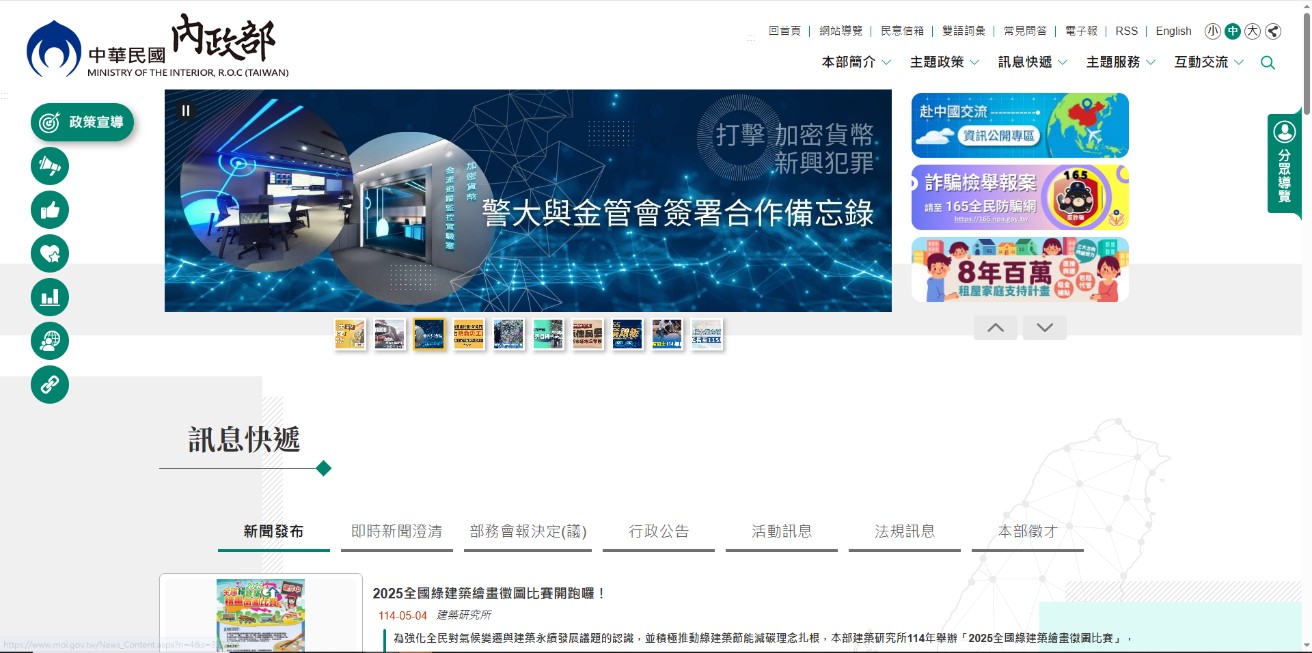Click the globe-people icon in left sidebar

pyautogui.click(x=50, y=341)
